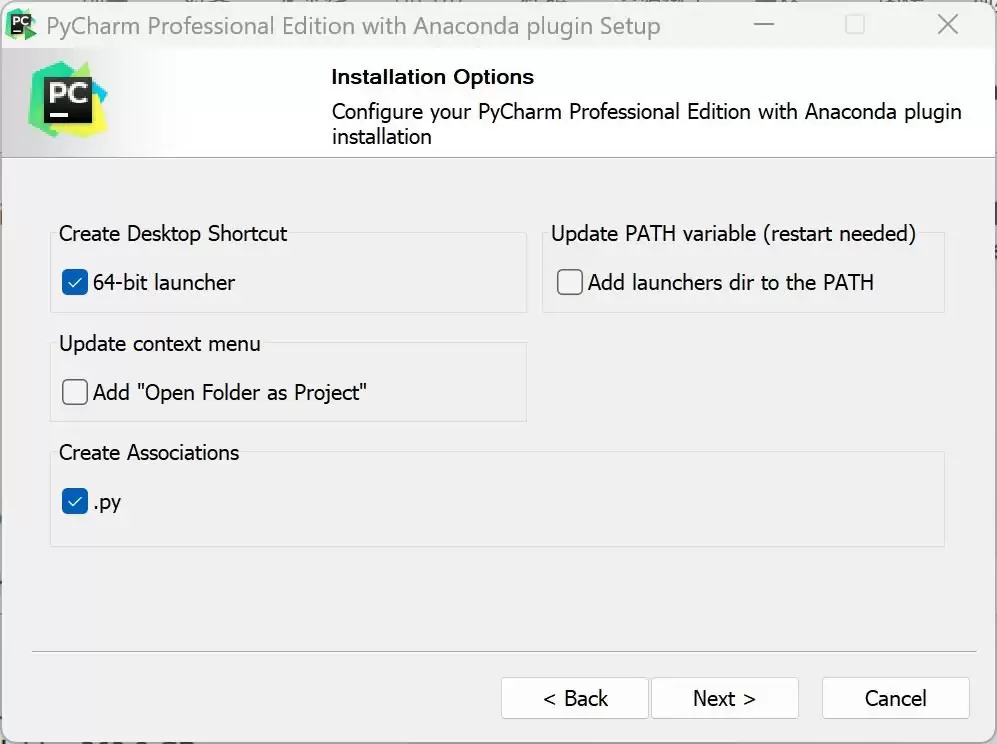Click the "64-bit launcher" label text

pos(164,282)
